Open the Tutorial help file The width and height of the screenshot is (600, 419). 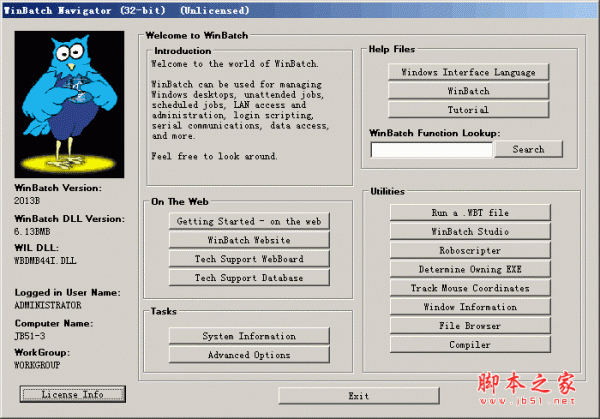[x=468, y=110]
